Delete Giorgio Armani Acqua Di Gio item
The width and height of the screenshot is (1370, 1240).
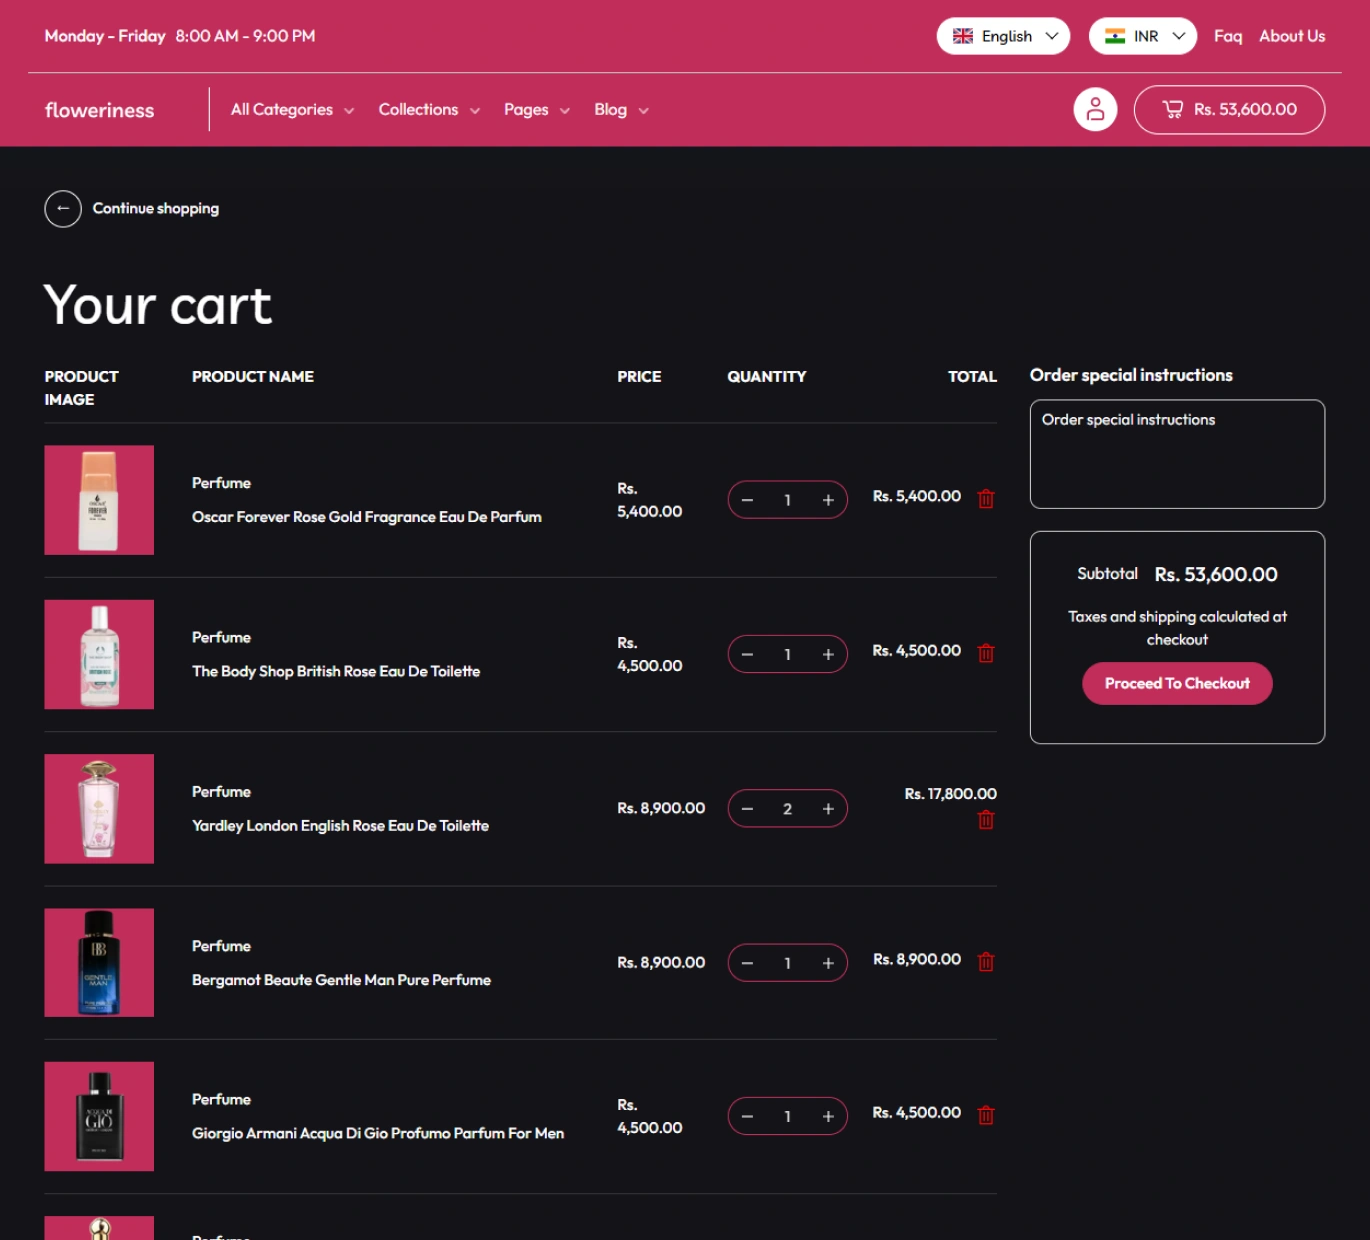[x=986, y=1115]
